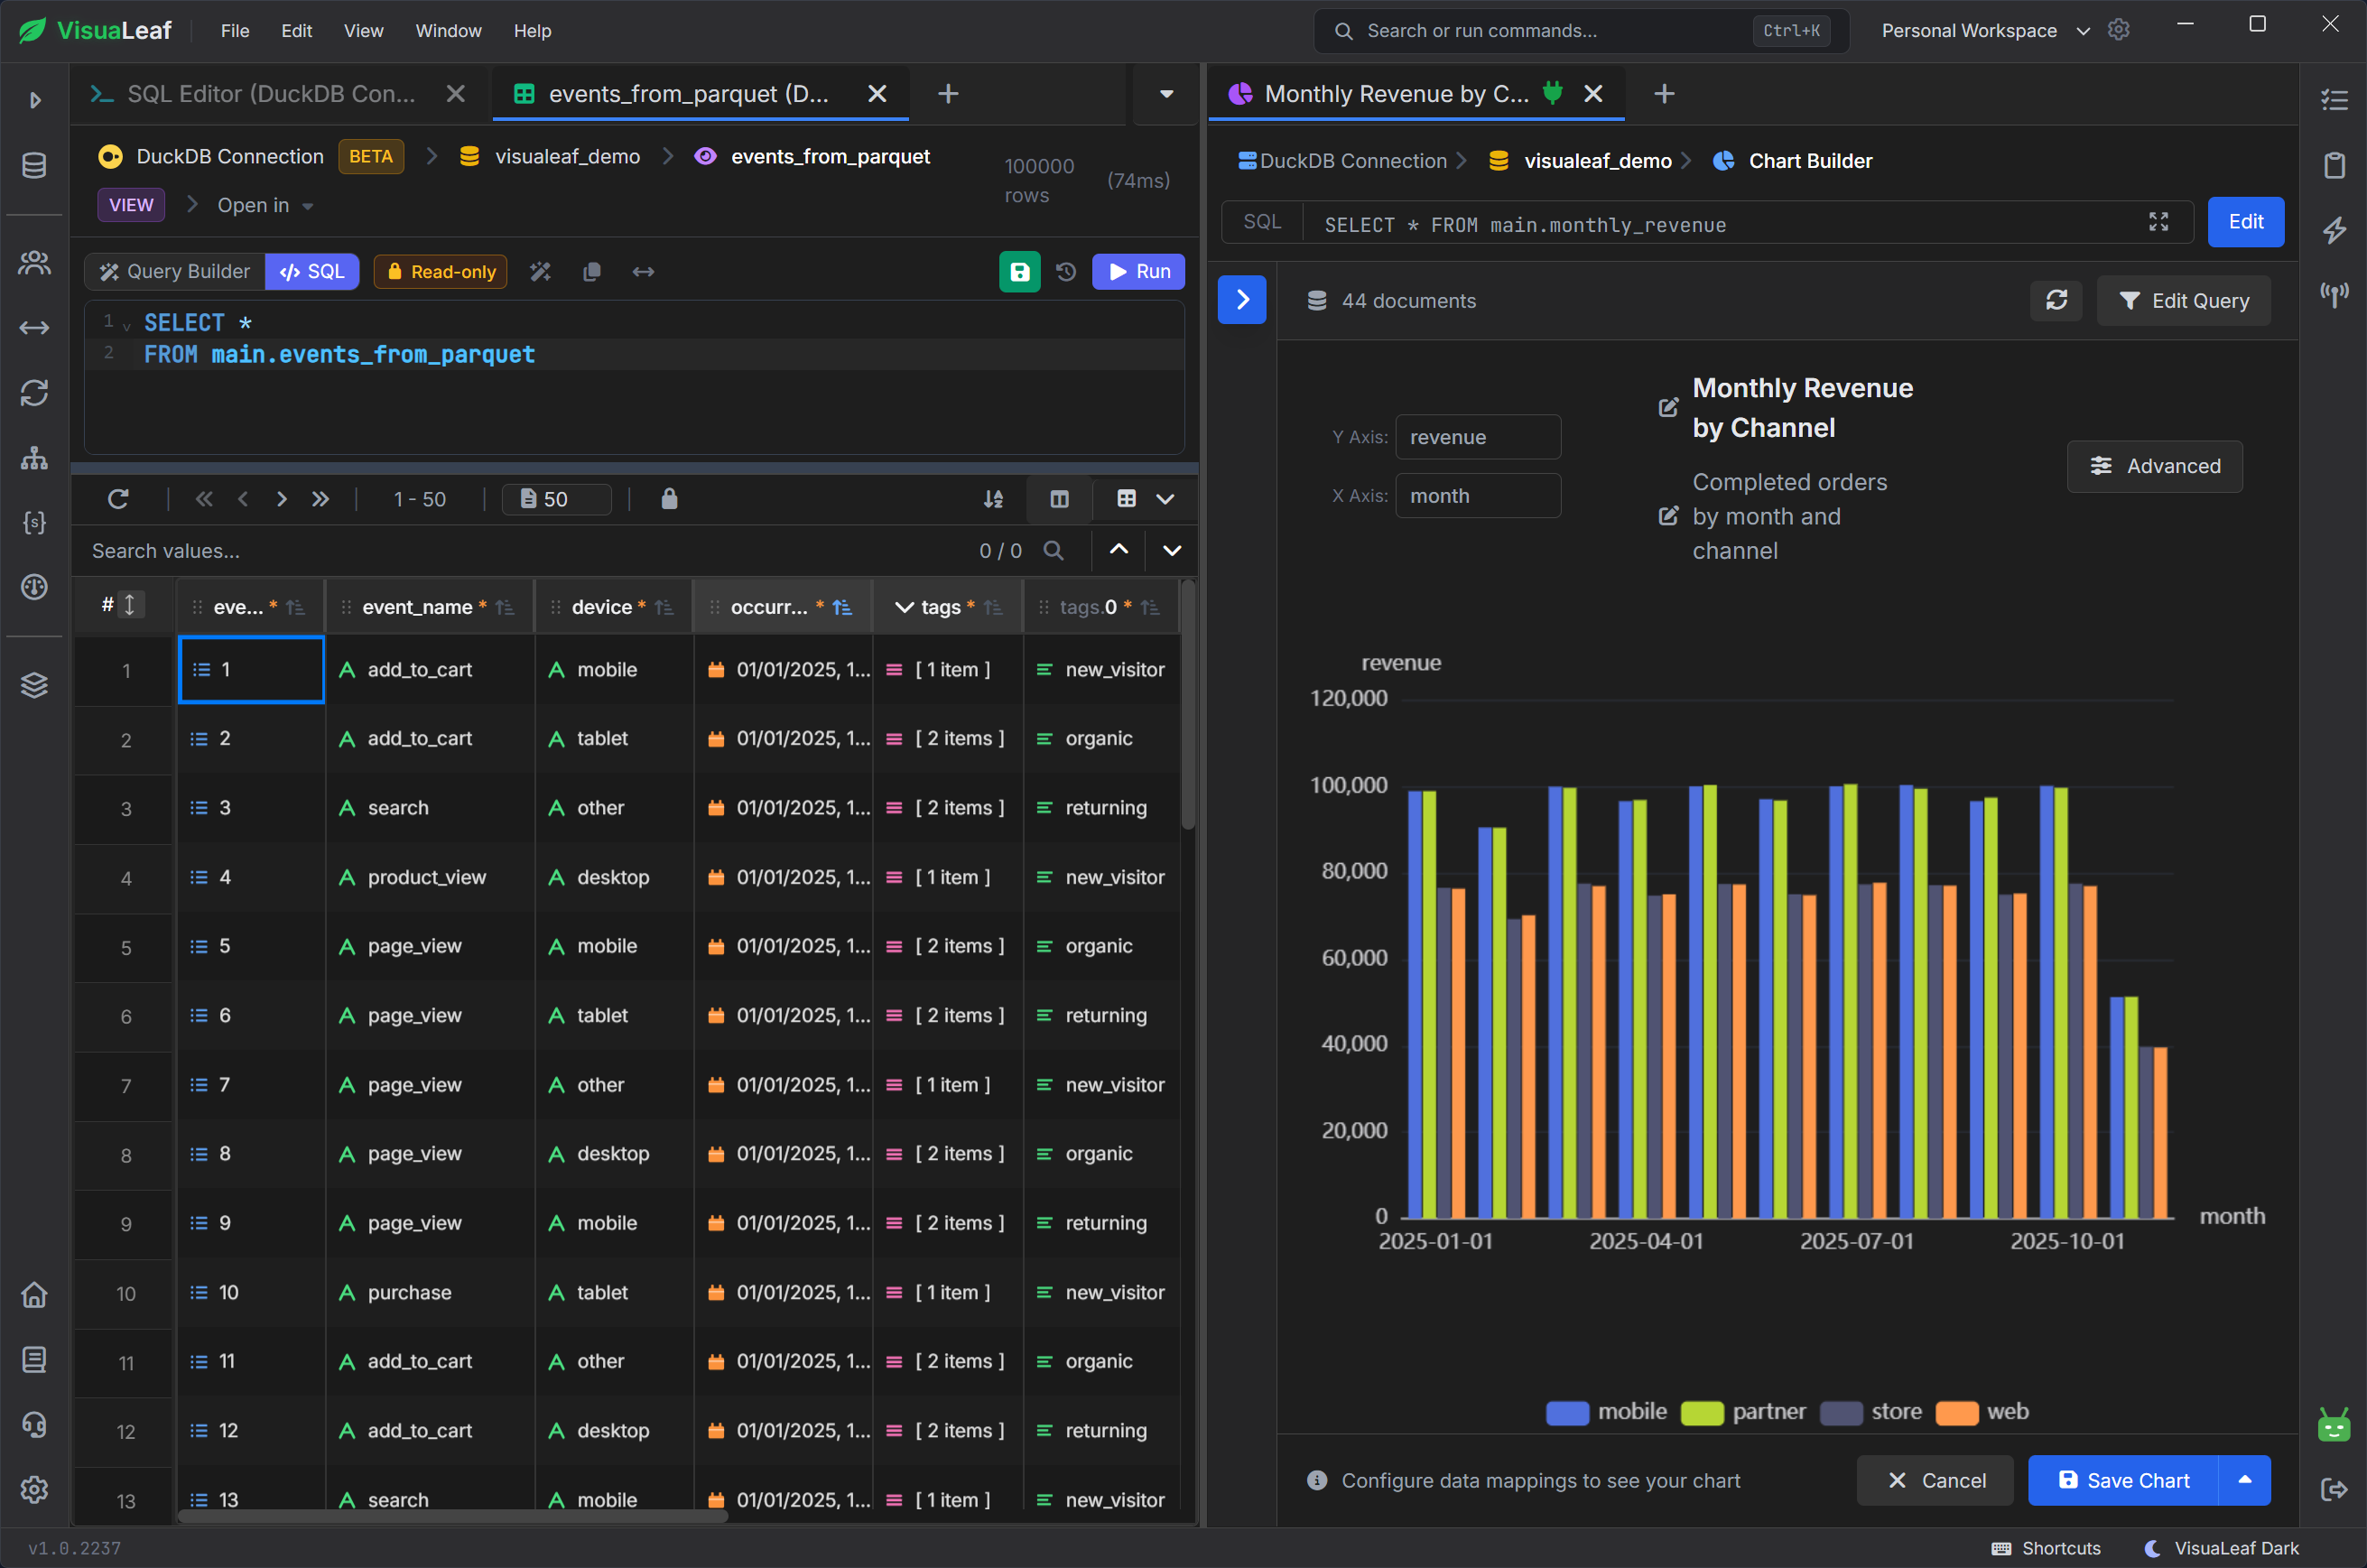Click the Edit Query button
The width and height of the screenshot is (2367, 1568).
(2184, 300)
